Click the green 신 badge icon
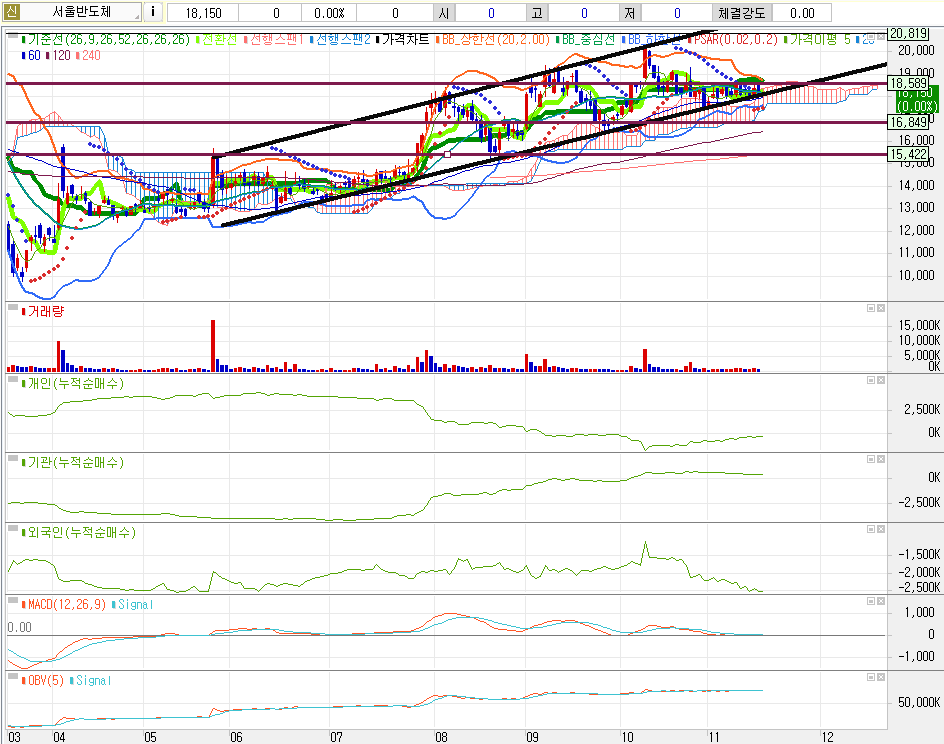This screenshot has height=744, width=944. pos(11,11)
